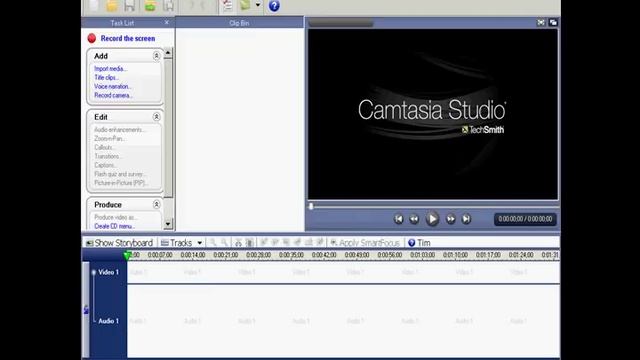Collapse the Produce section
640x360 pixels.
pyautogui.click(x=156, y=204)
